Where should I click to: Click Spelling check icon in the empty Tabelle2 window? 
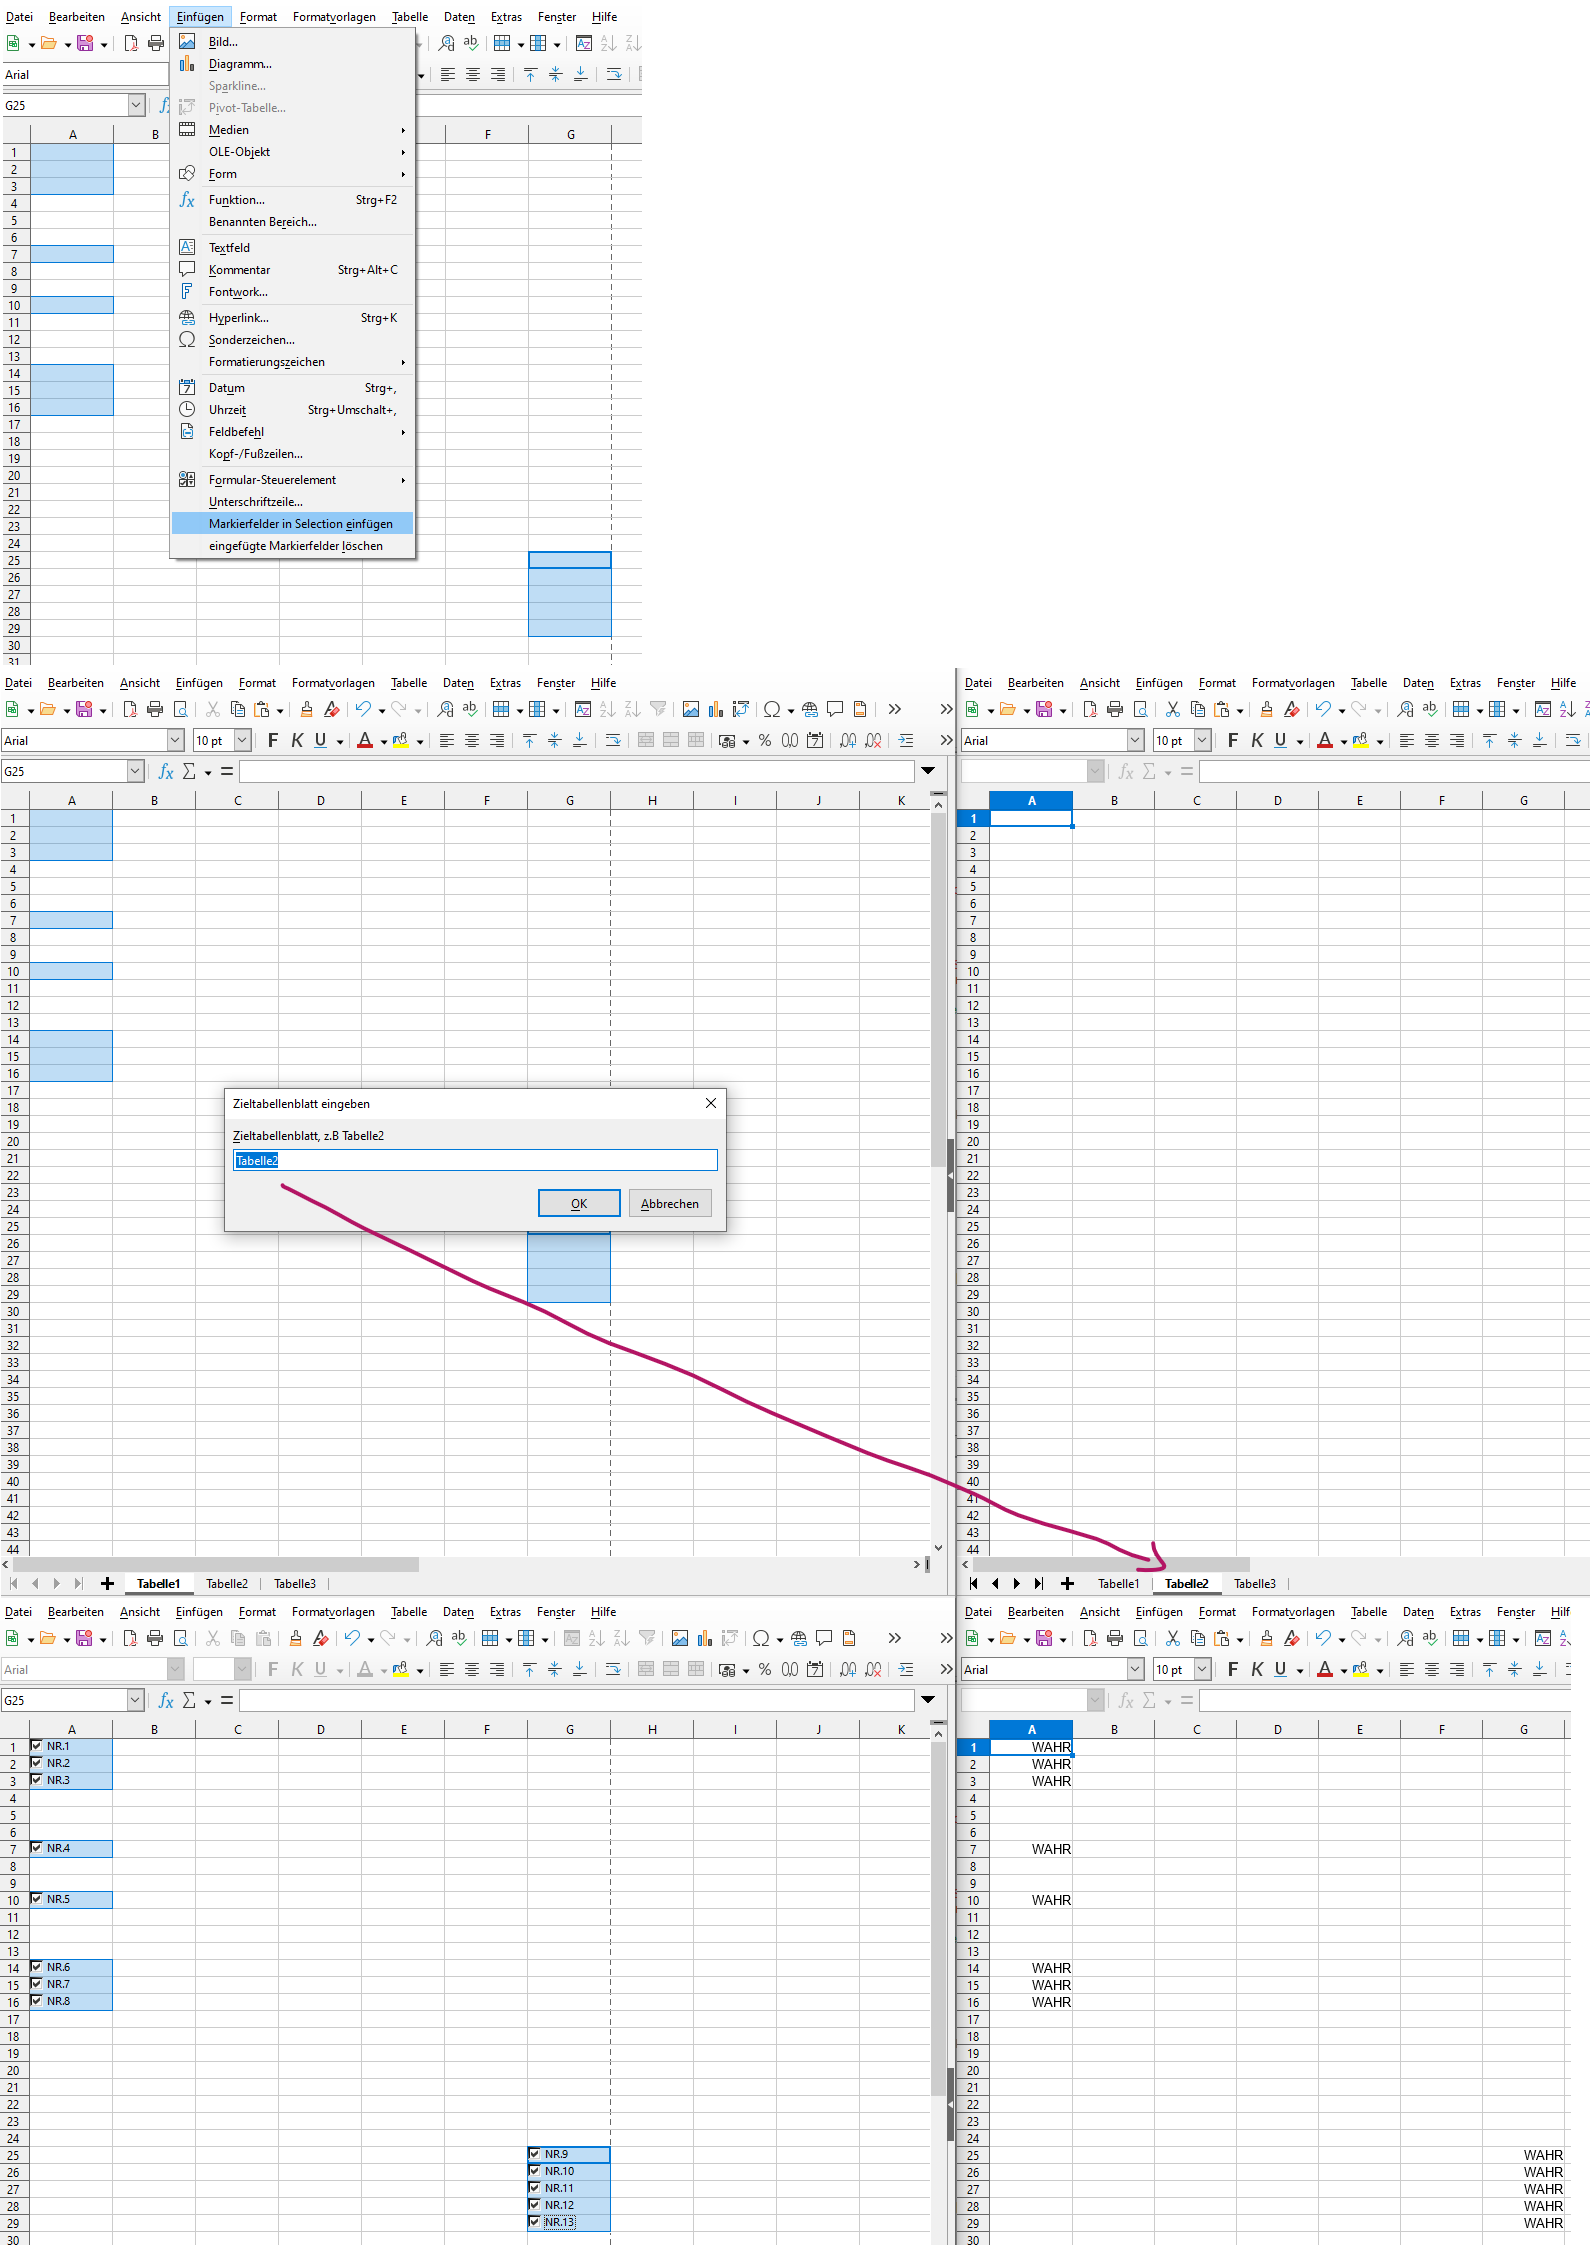[1430, 709]
